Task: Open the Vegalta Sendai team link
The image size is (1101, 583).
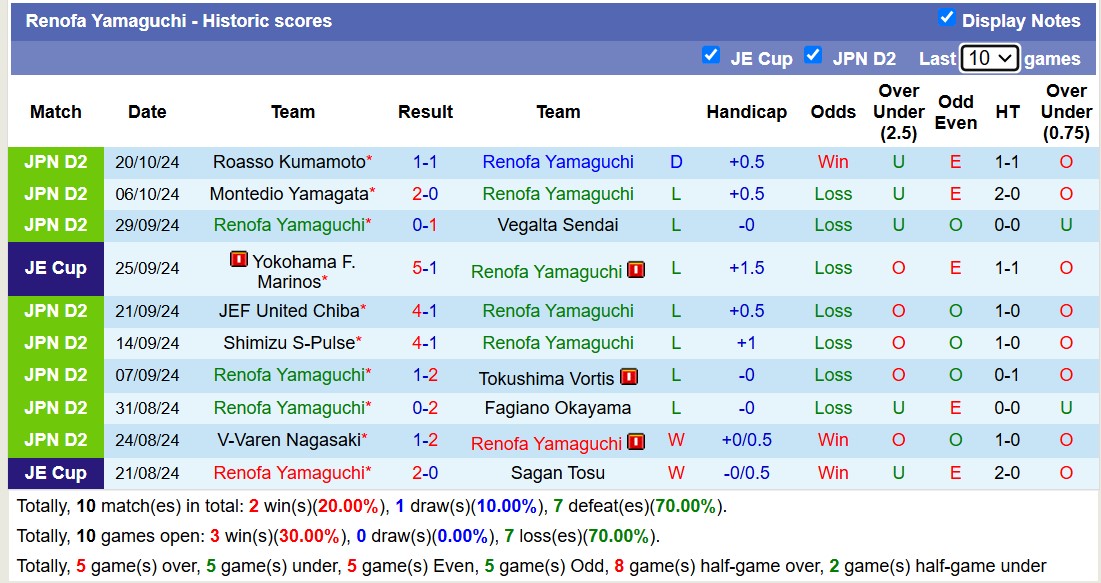Action: (558, 225)
